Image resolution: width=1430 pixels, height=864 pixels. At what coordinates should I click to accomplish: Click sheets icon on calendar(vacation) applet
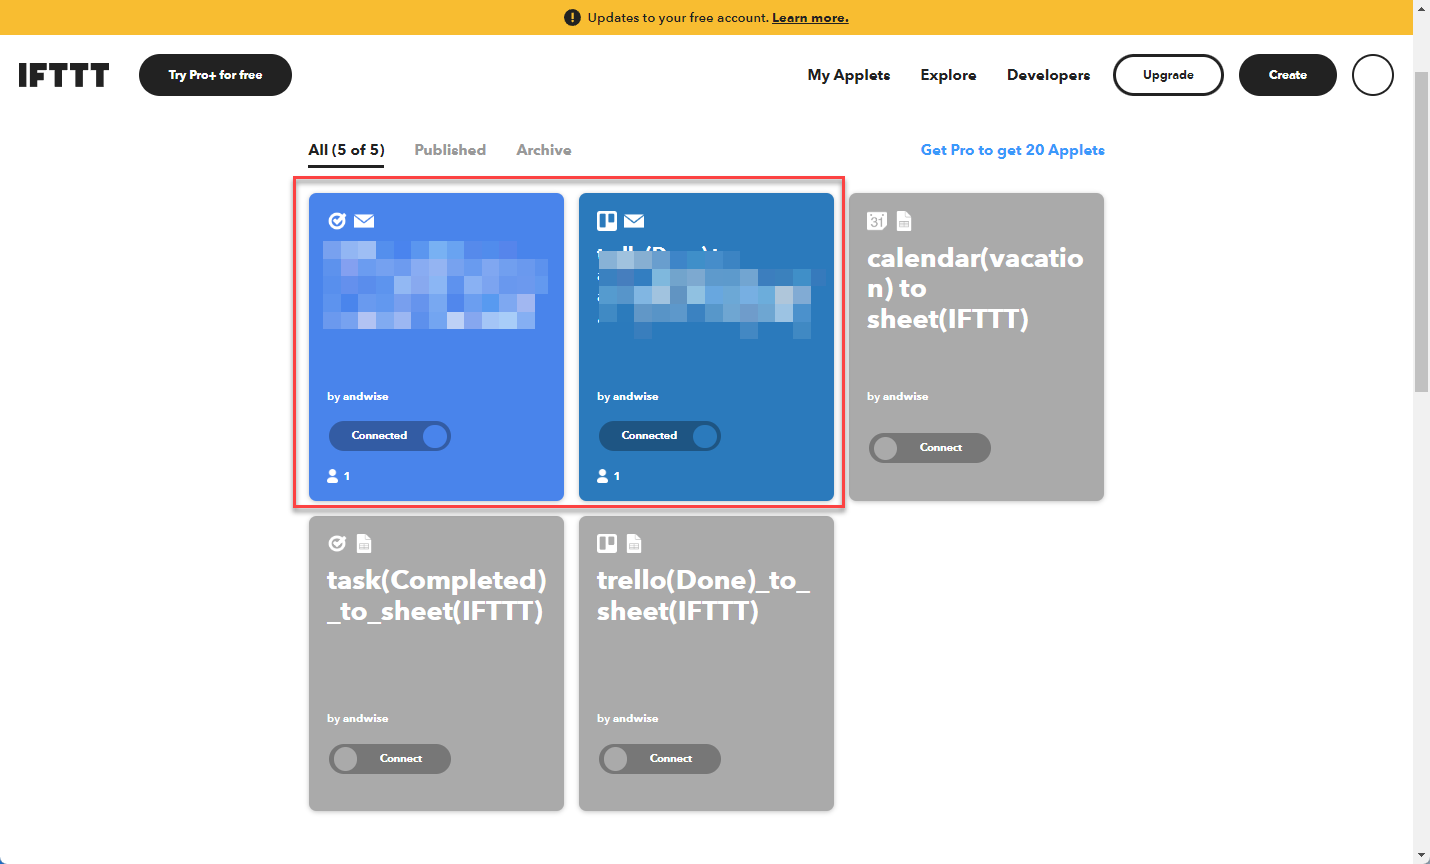click(x=904, y=221)
